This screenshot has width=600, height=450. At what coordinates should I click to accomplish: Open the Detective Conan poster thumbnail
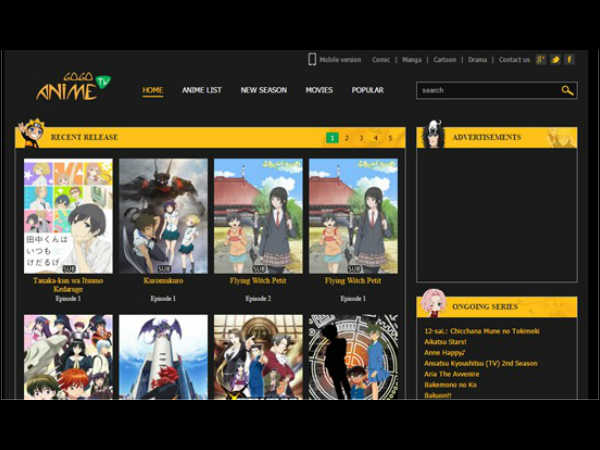[x=353, y=357]
